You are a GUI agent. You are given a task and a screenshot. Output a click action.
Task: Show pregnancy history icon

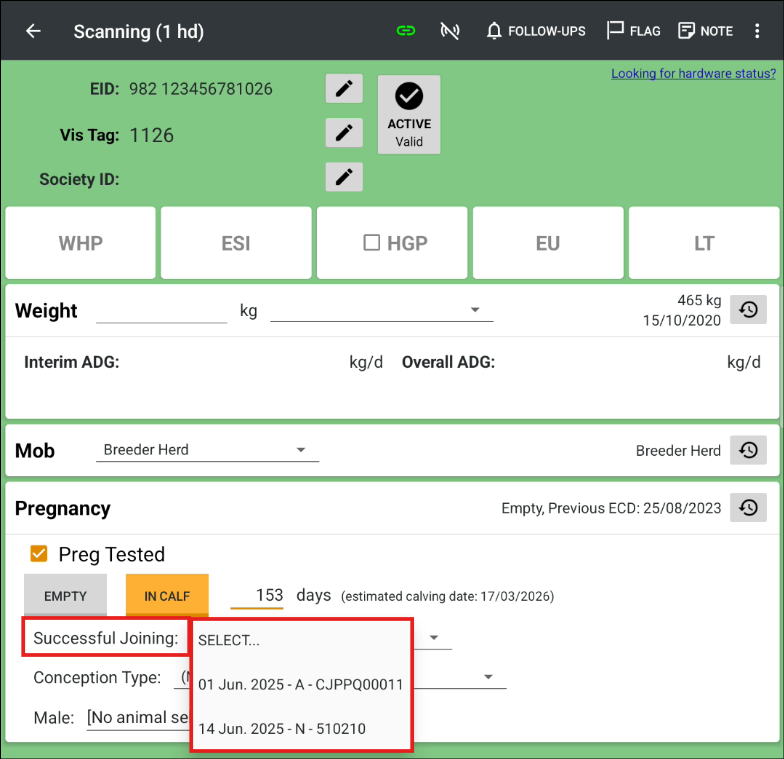(x=748, y=508)
